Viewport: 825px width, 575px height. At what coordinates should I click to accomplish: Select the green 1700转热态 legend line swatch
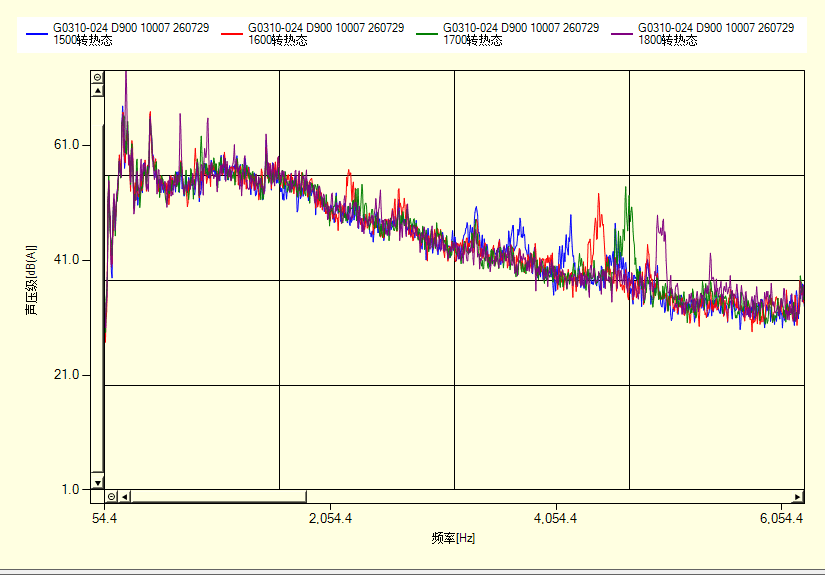tap(427, 34)
